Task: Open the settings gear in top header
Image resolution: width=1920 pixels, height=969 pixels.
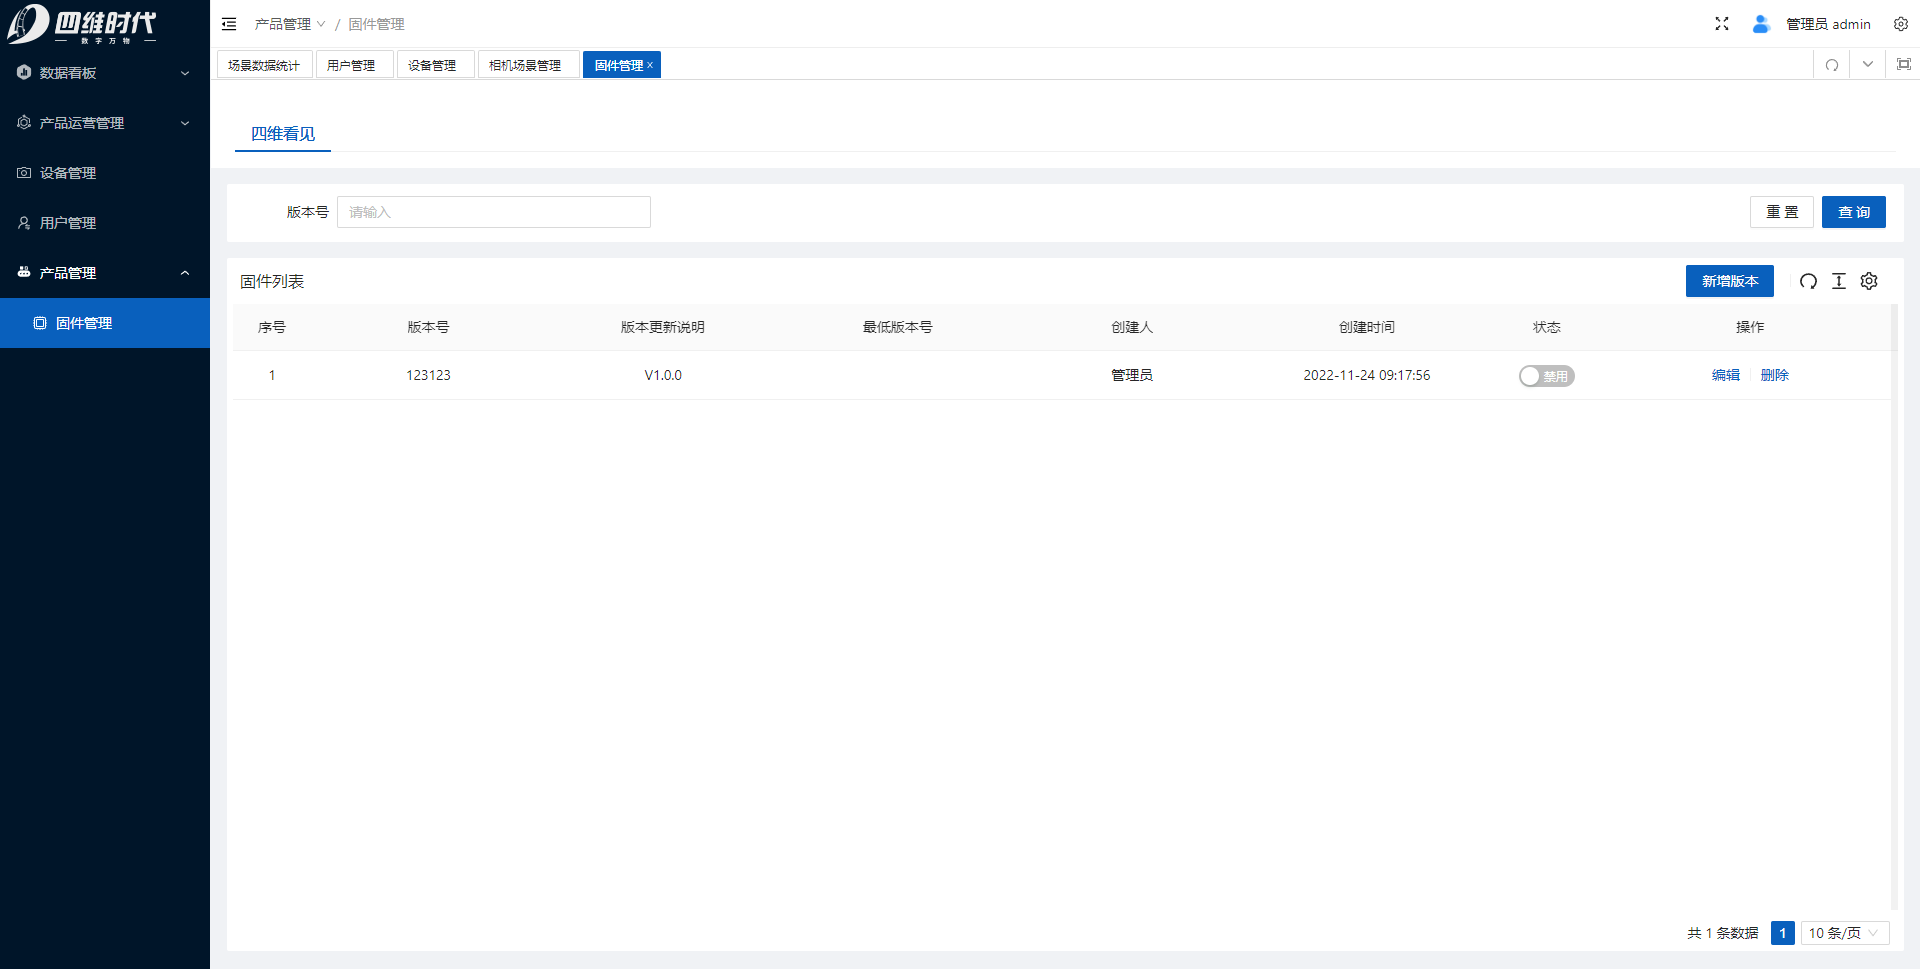Action: 1901,24
